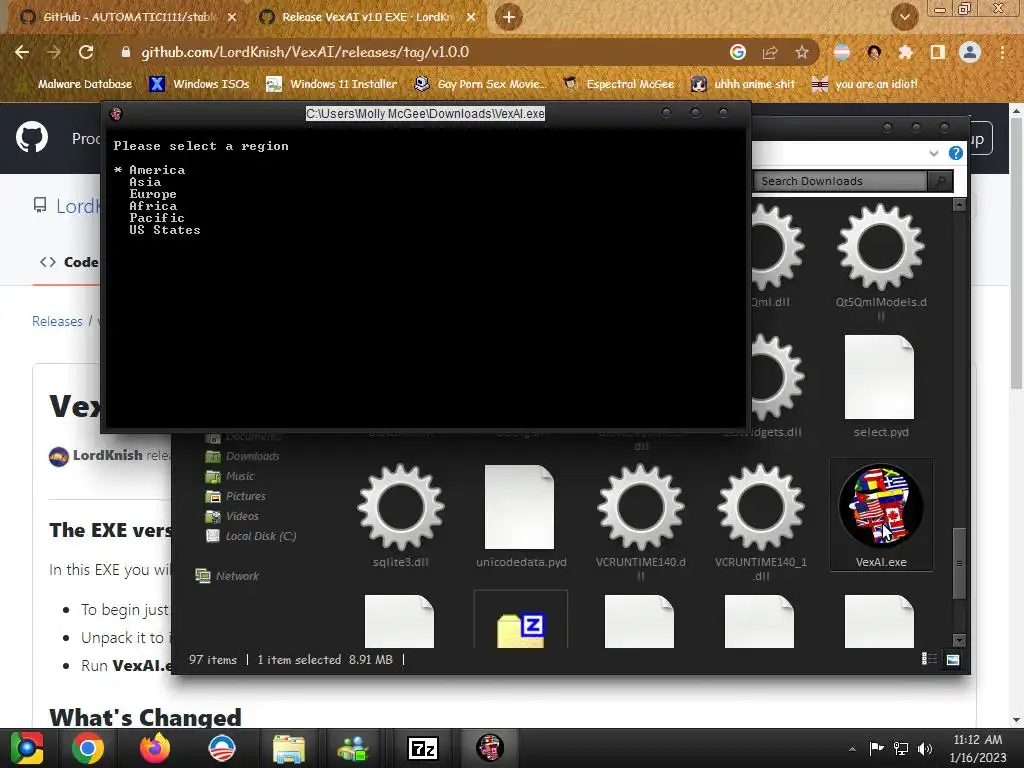Open Music in Explorer sidebar
Viewport: 1024px width, 768px height.
[231, 476]
